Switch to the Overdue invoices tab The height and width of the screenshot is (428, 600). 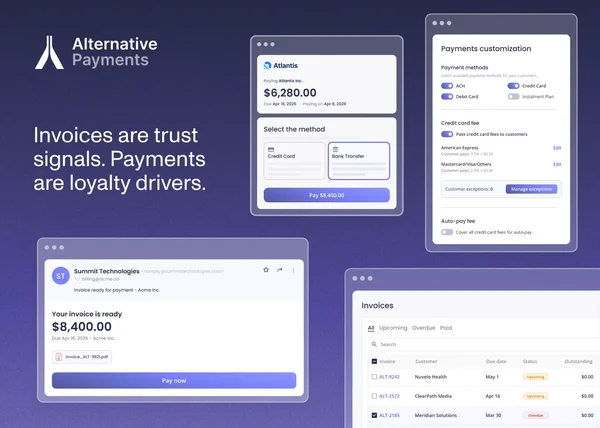pos(423,328)
